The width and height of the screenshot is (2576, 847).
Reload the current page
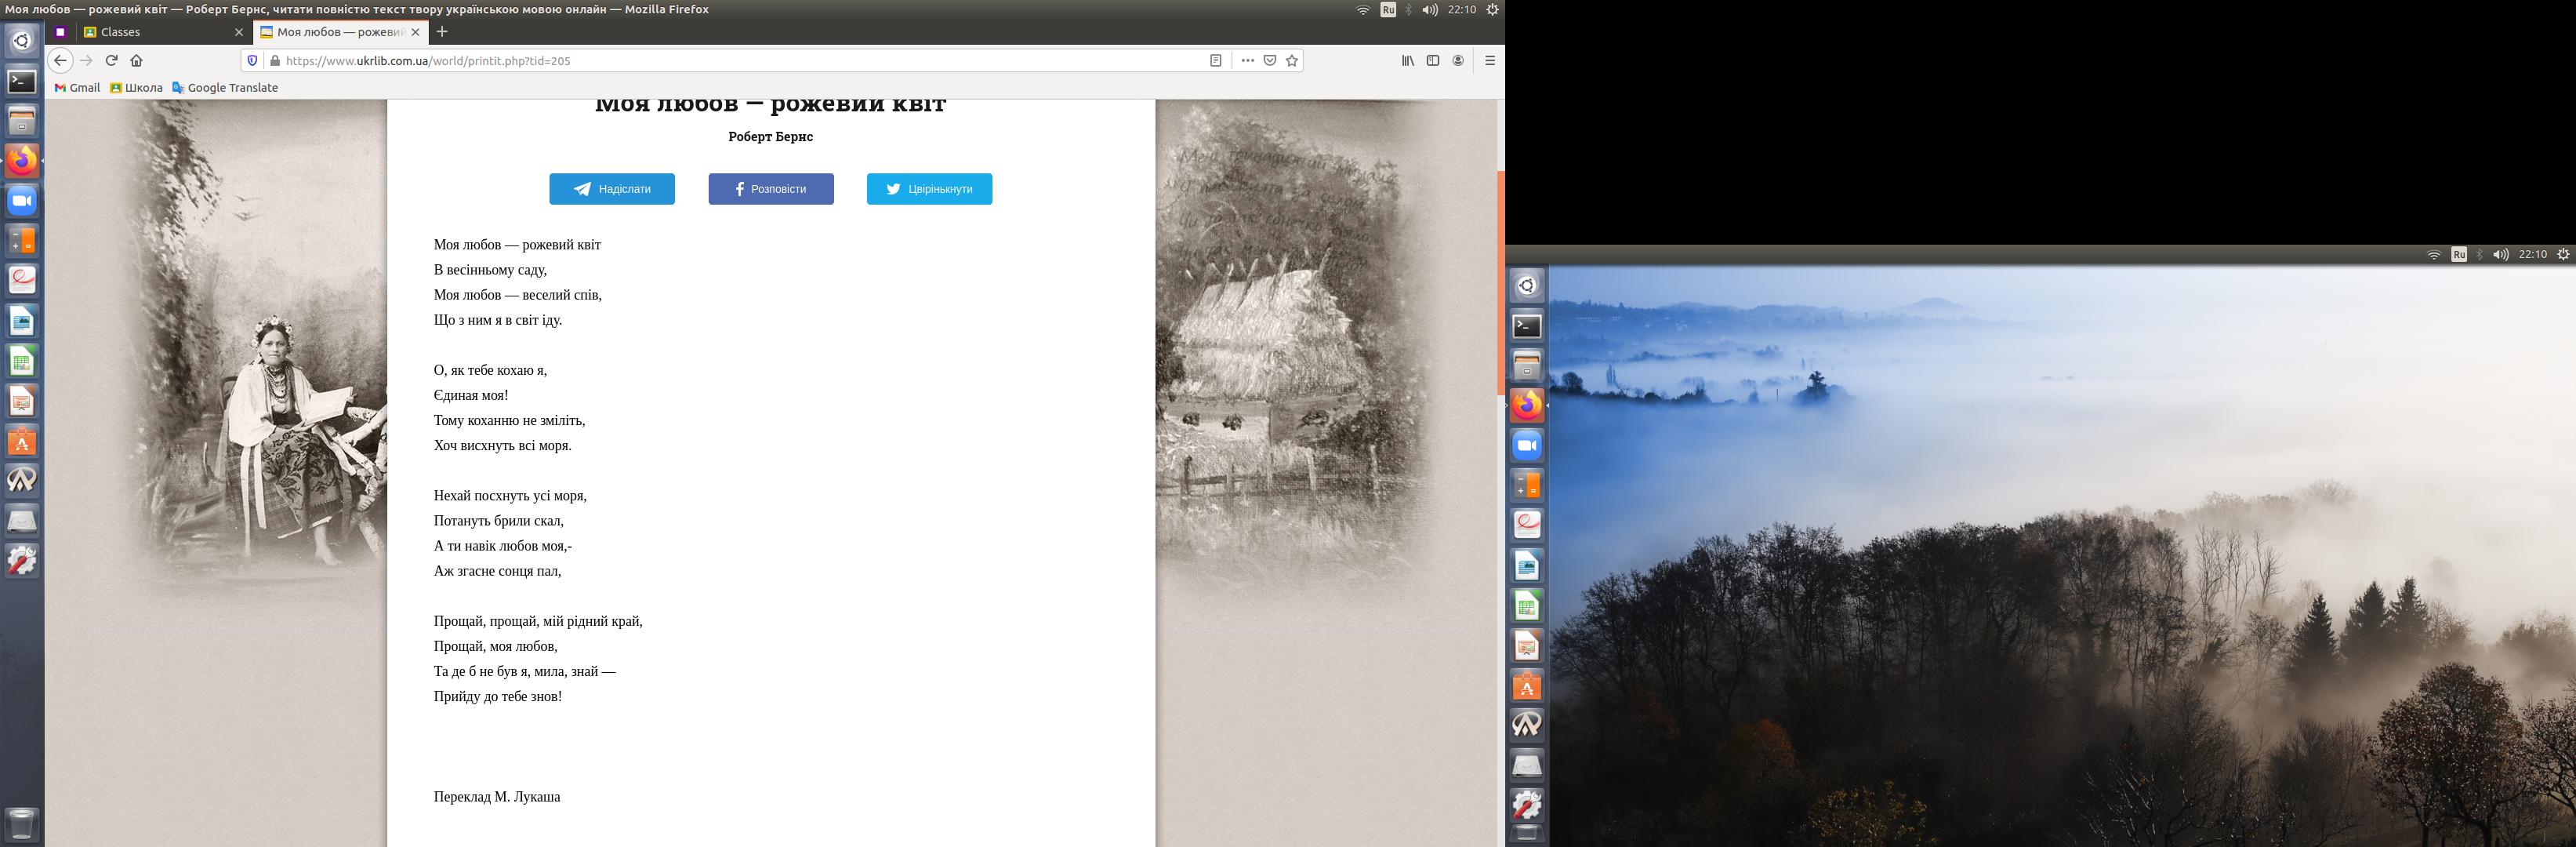[112, 60]
